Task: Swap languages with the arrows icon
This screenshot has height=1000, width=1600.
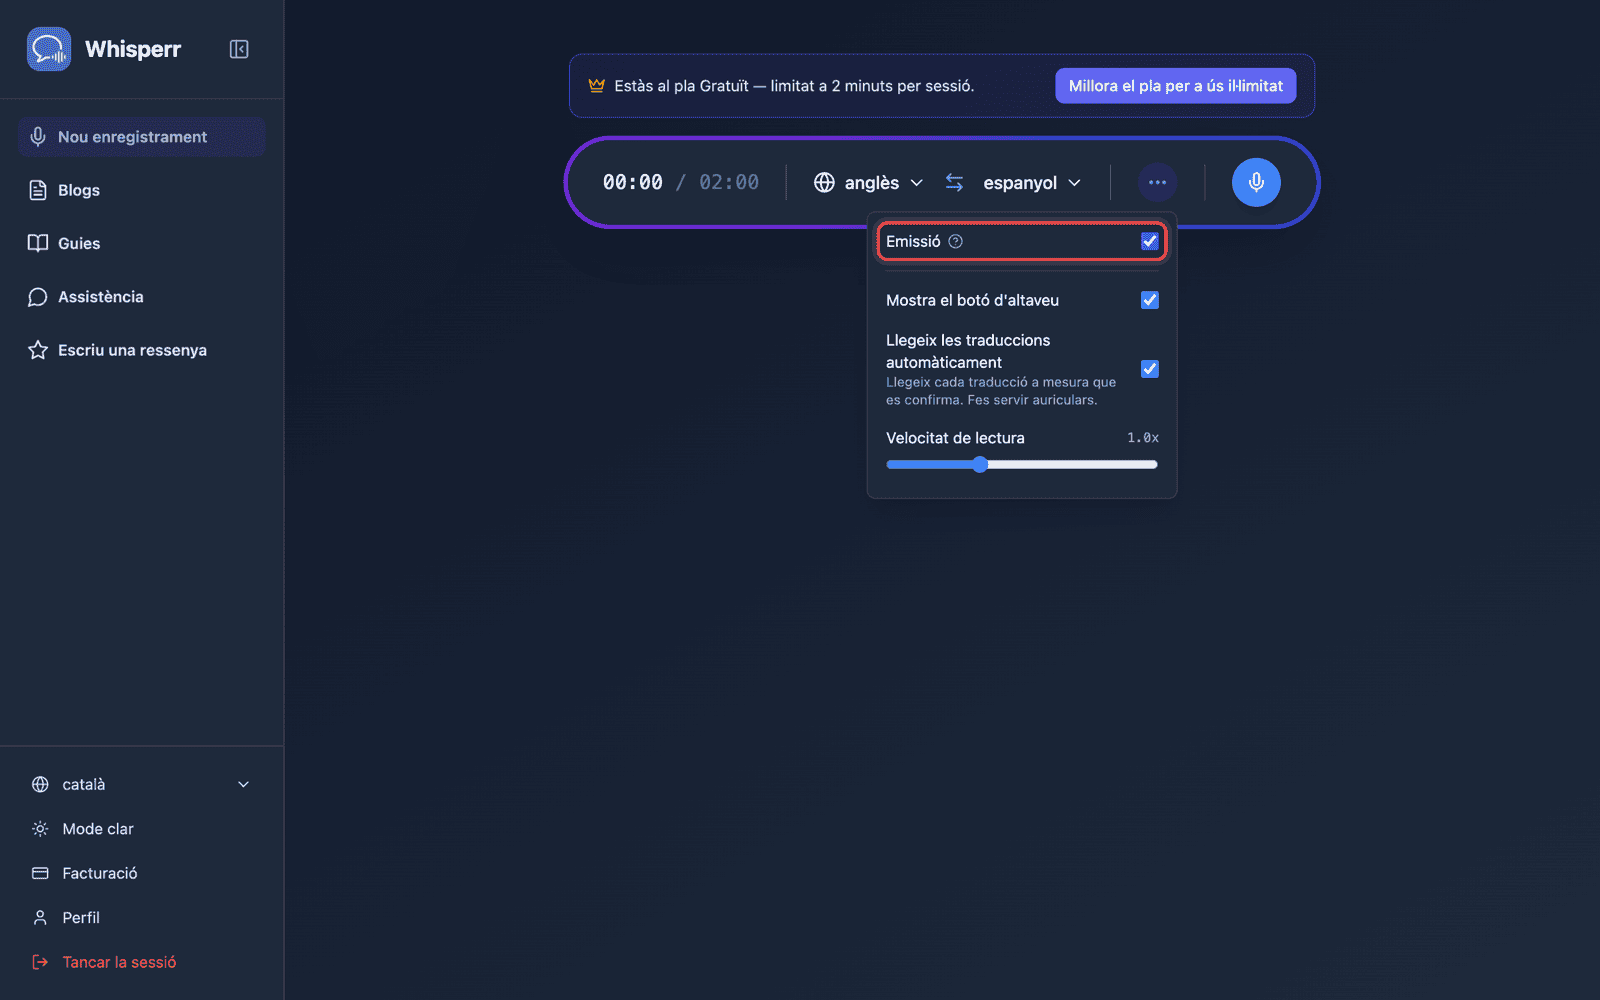Action: tap(955, 182)
